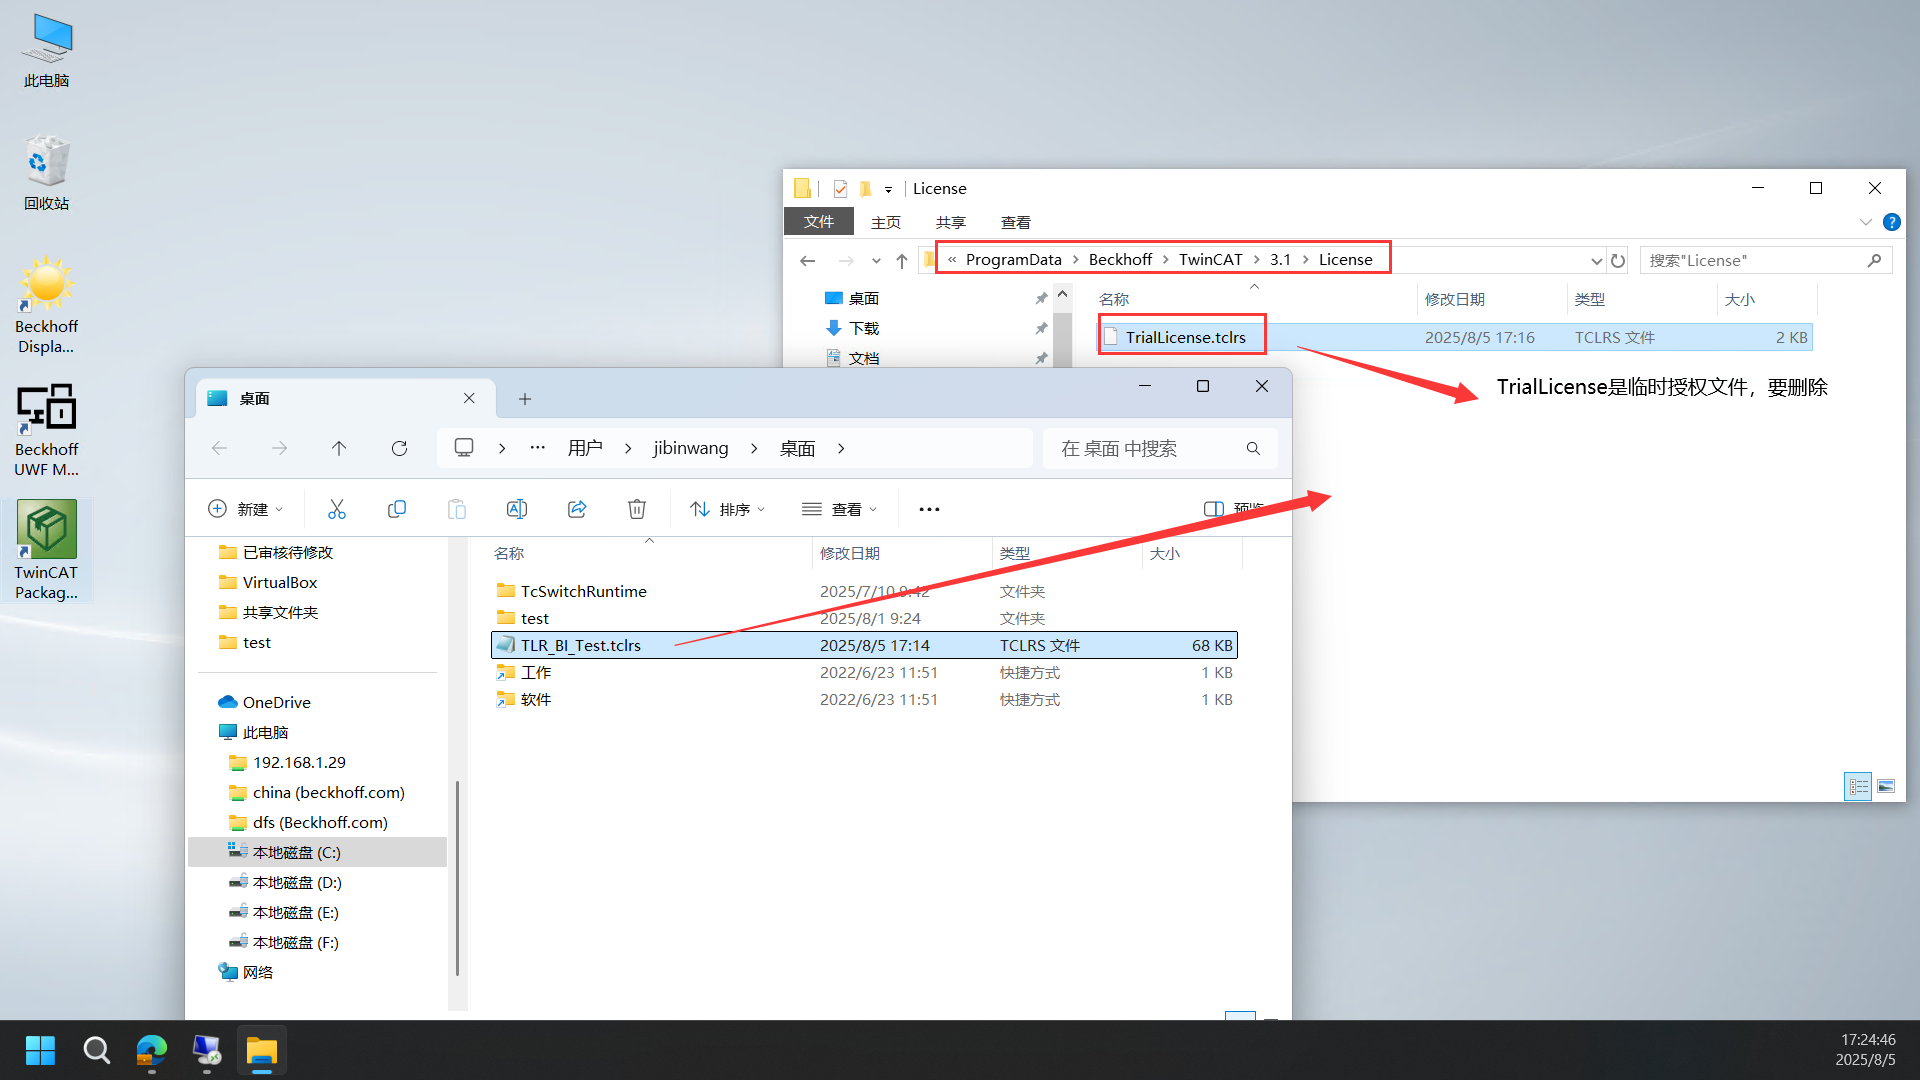Screen dimensions: 1920x1080
Task: Open the TwinCAT Package Manager desktop icon
Action: point(46,550)
